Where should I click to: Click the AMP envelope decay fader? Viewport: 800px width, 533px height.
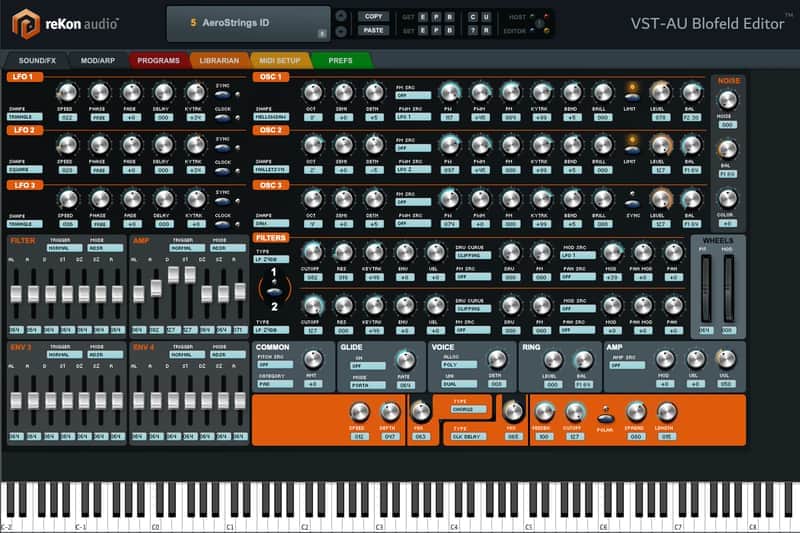173,274
